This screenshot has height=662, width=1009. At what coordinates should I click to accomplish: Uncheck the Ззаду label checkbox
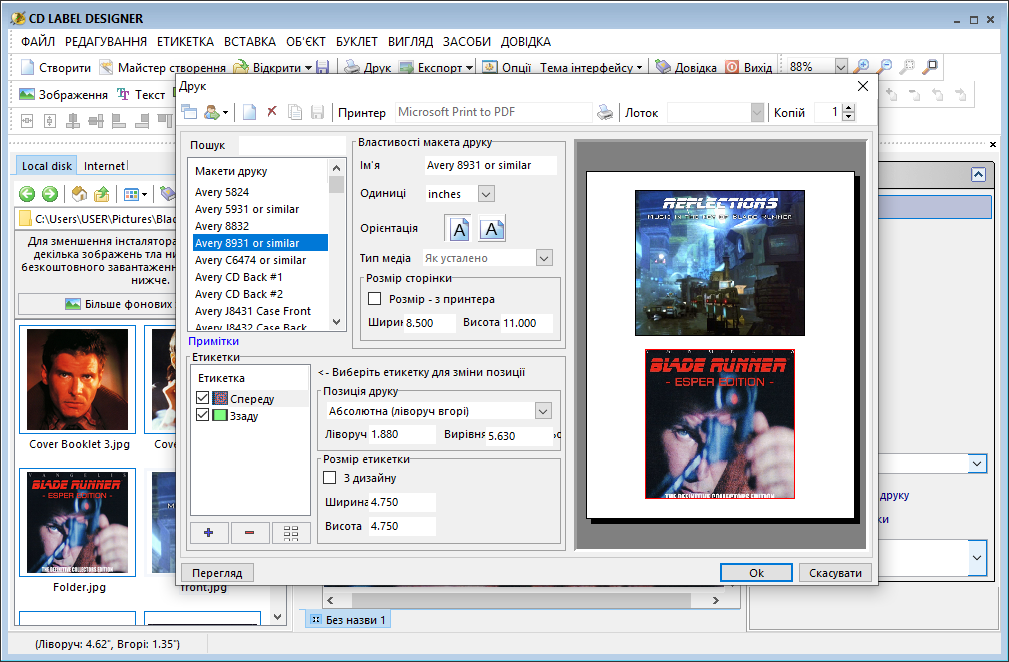click(203, 415)
